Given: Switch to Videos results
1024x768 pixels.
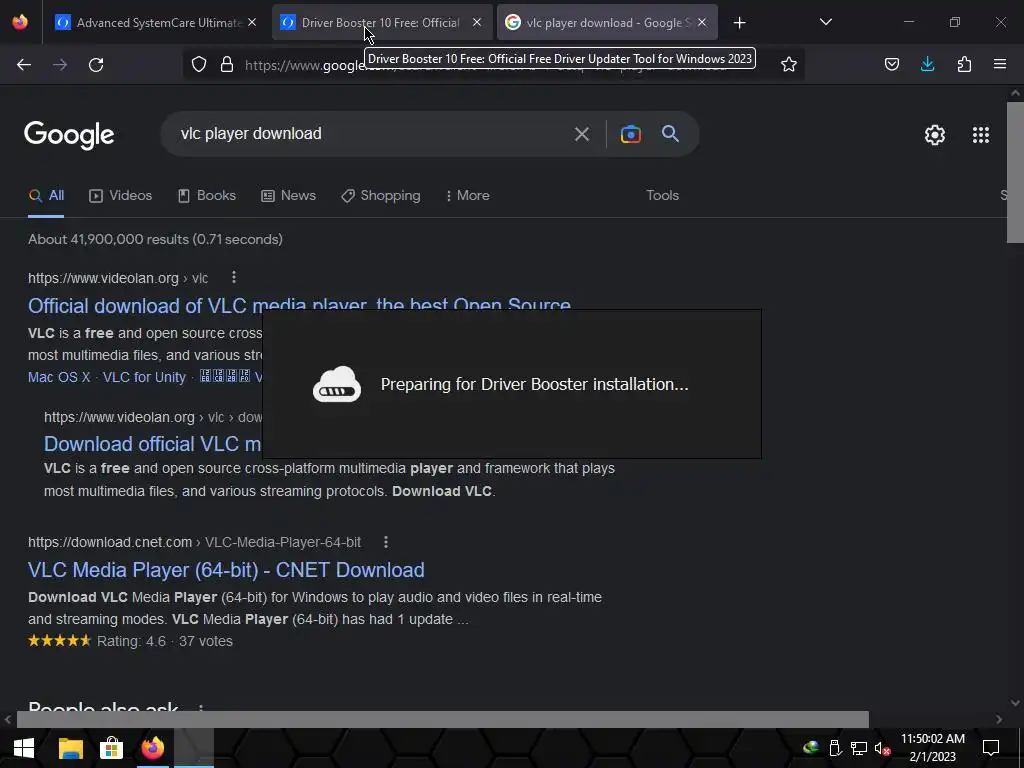Looking at the screenshot, I should pyautogui.click(x=121, y=195).
